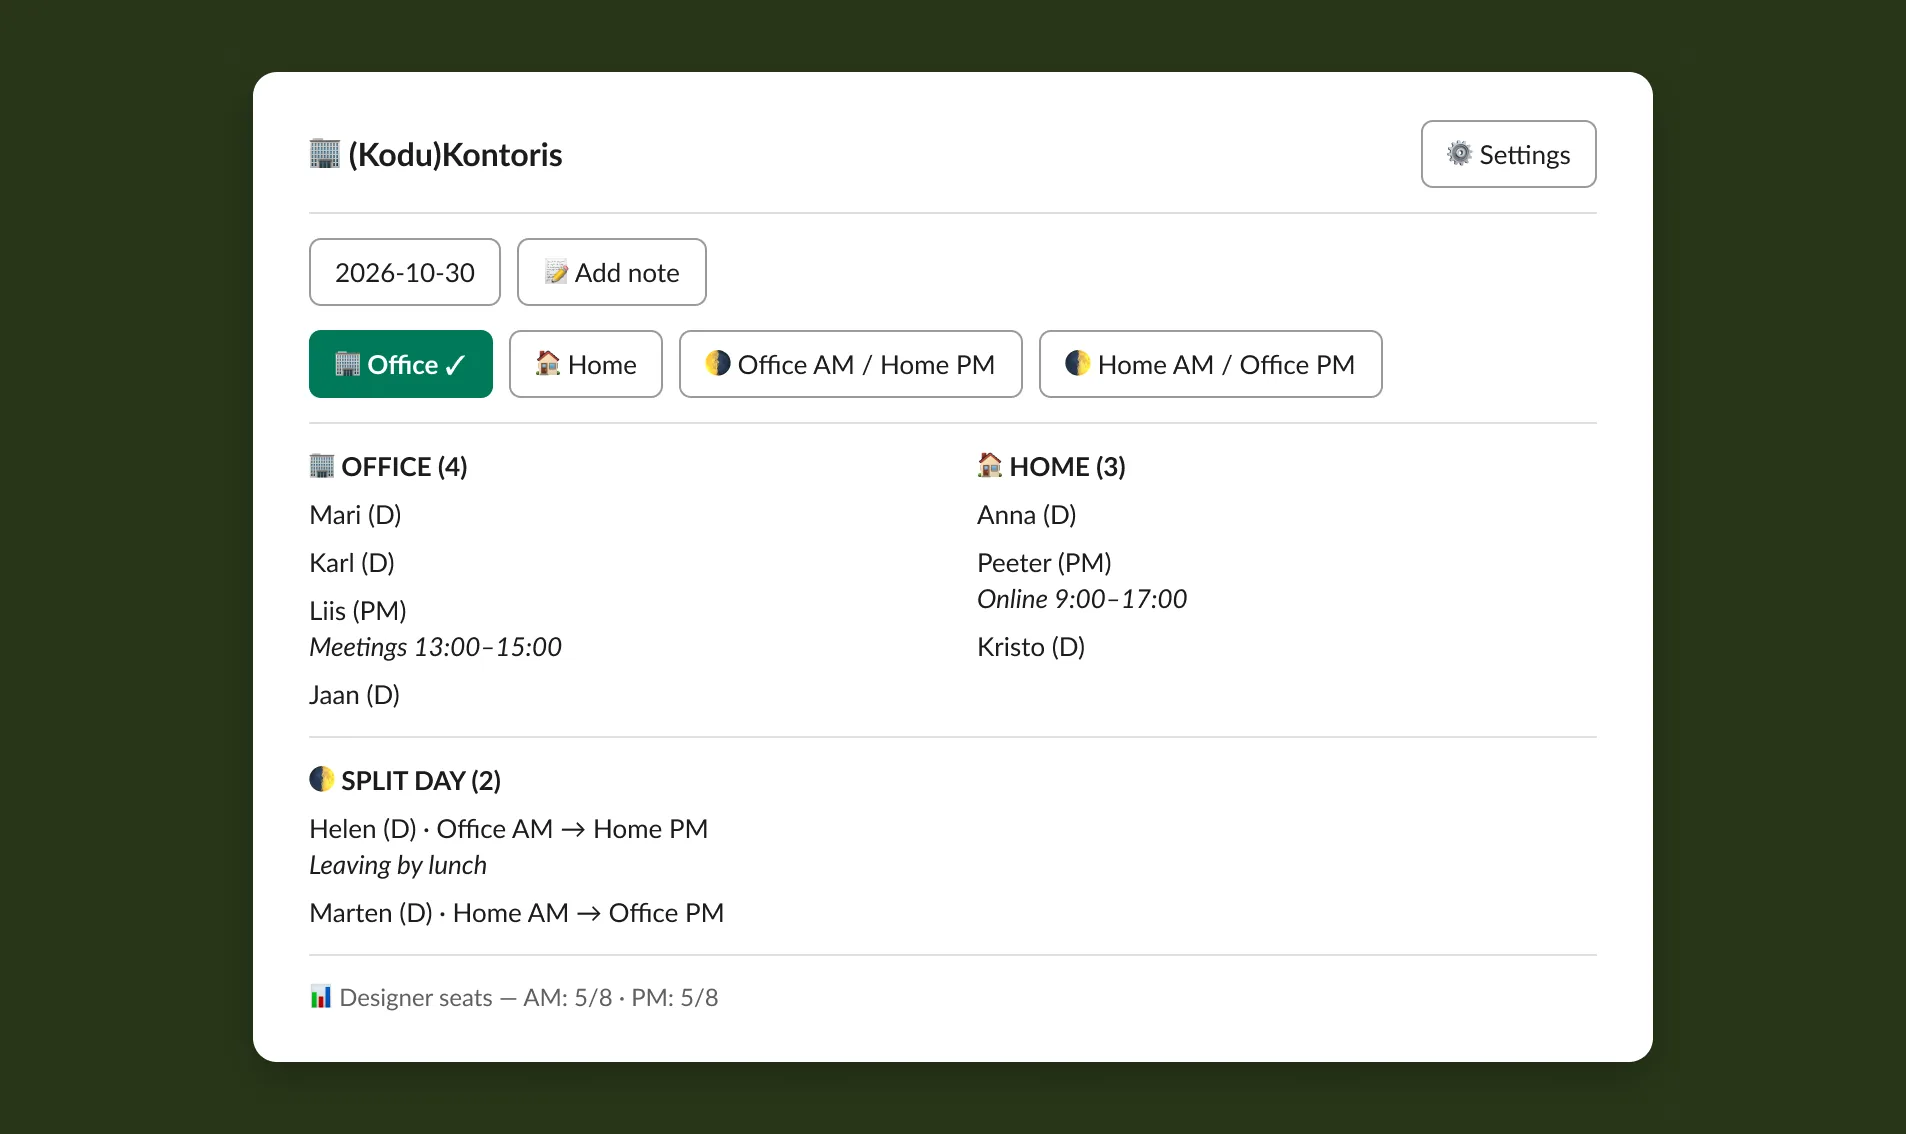
Task: Click the note Meetings 13:00–15:00
Action: coord(435,647)
